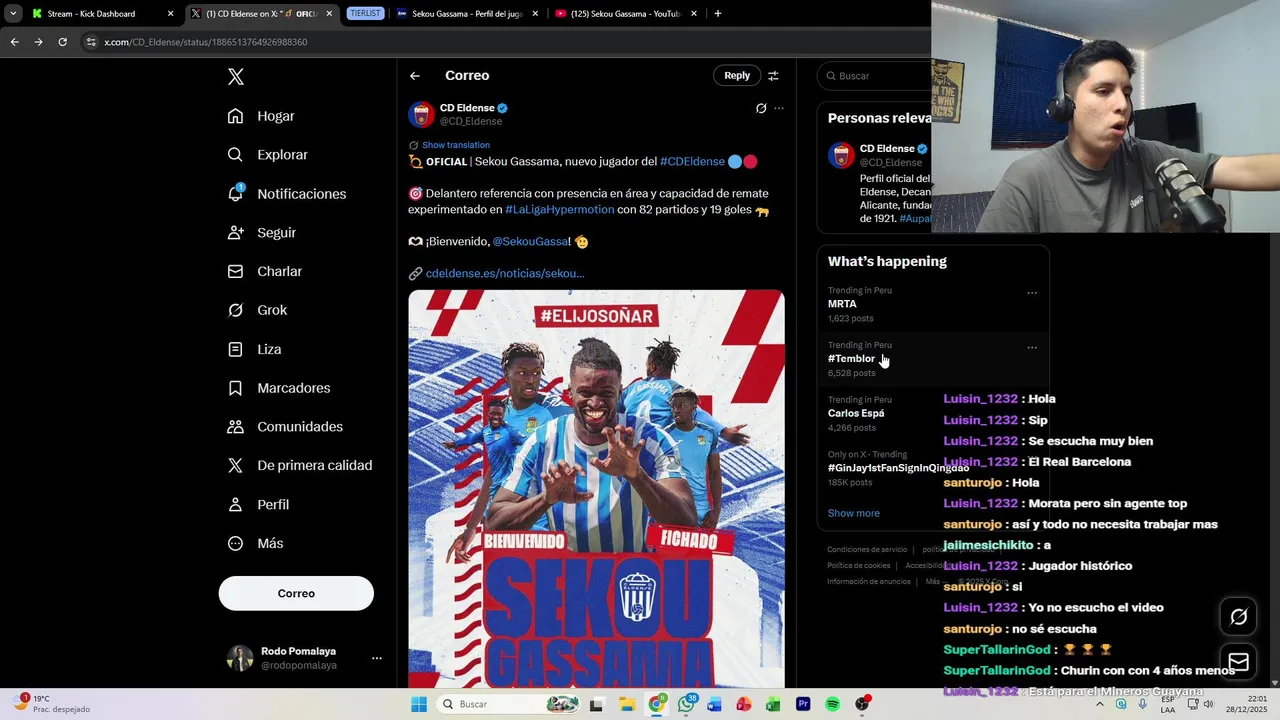Screen dimensions: 1280x720
Task: Open a new browser tab
Action: 718,14
